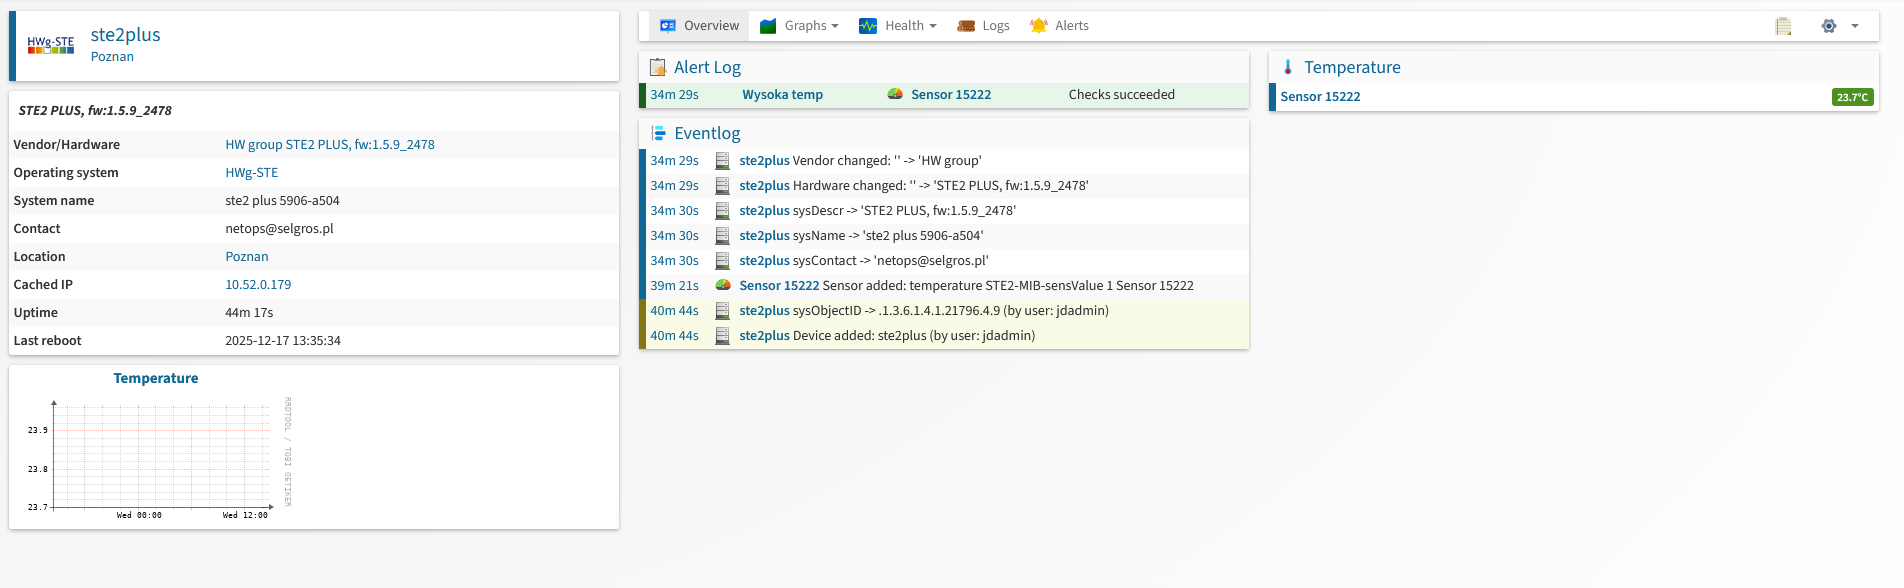The width and height of the screenshot is (1904, 588).
Task: Switch to the Alerts tab
Action: coord(1060,26)
